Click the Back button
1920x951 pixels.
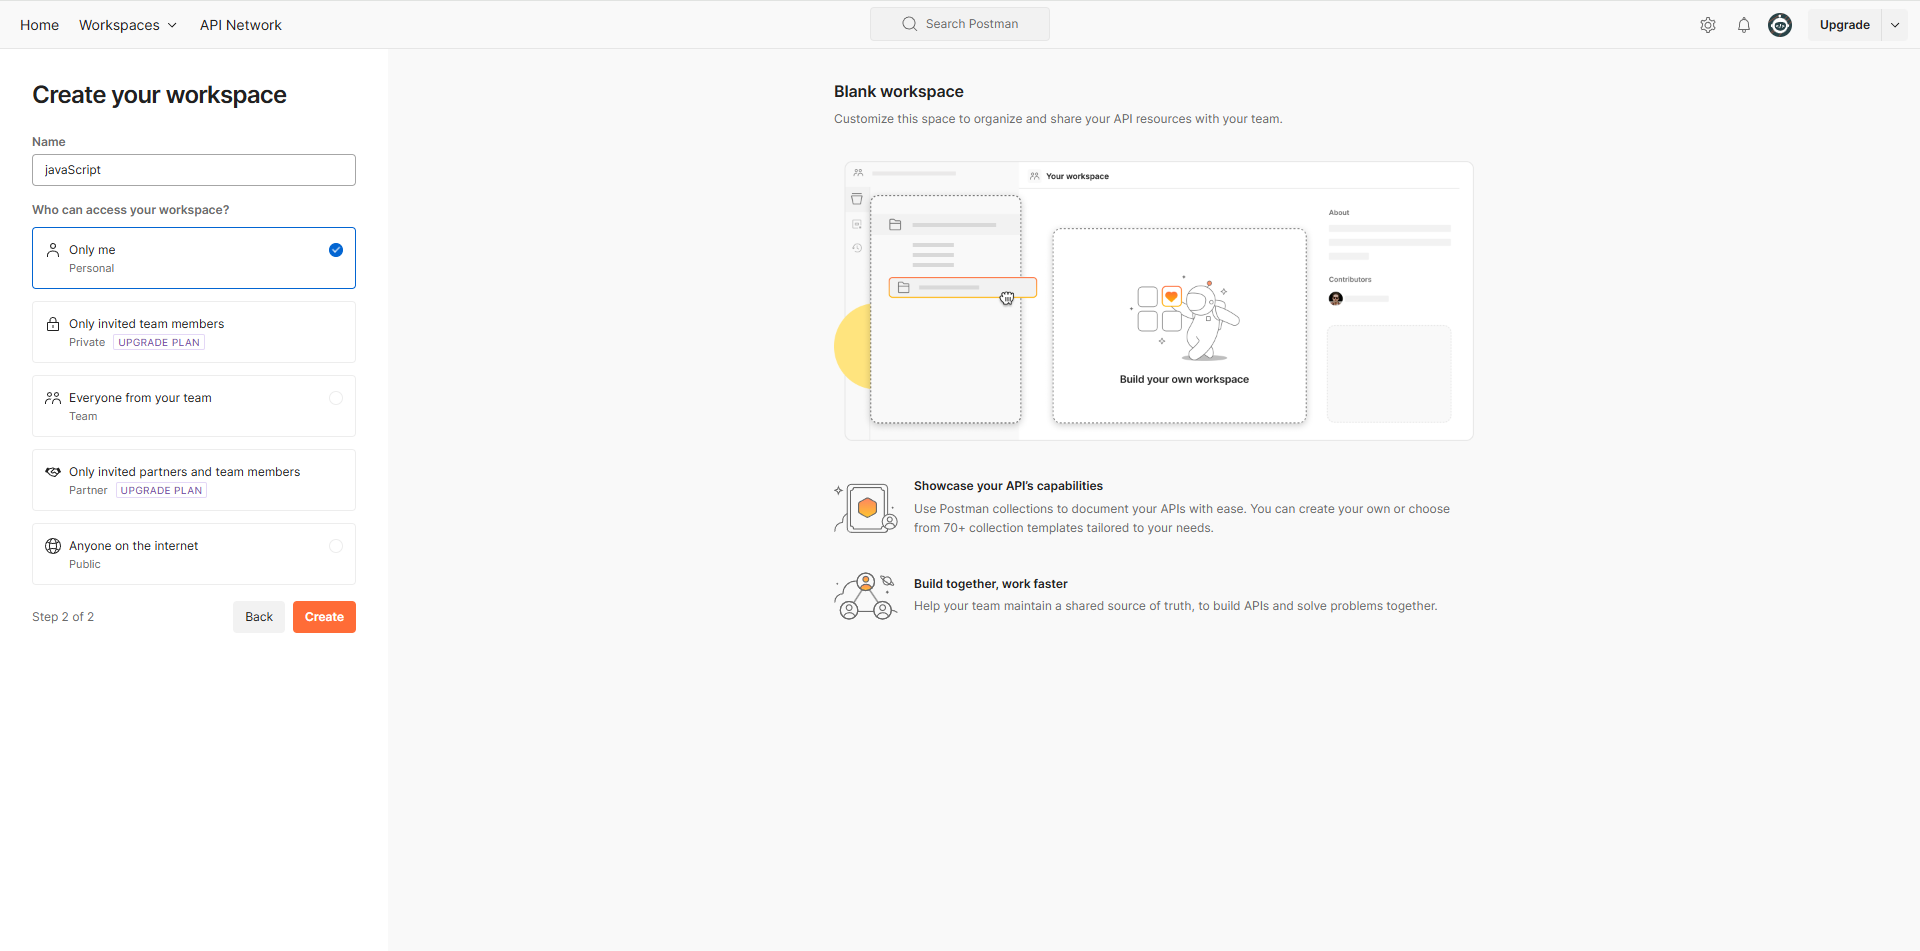tap(259, 617)
